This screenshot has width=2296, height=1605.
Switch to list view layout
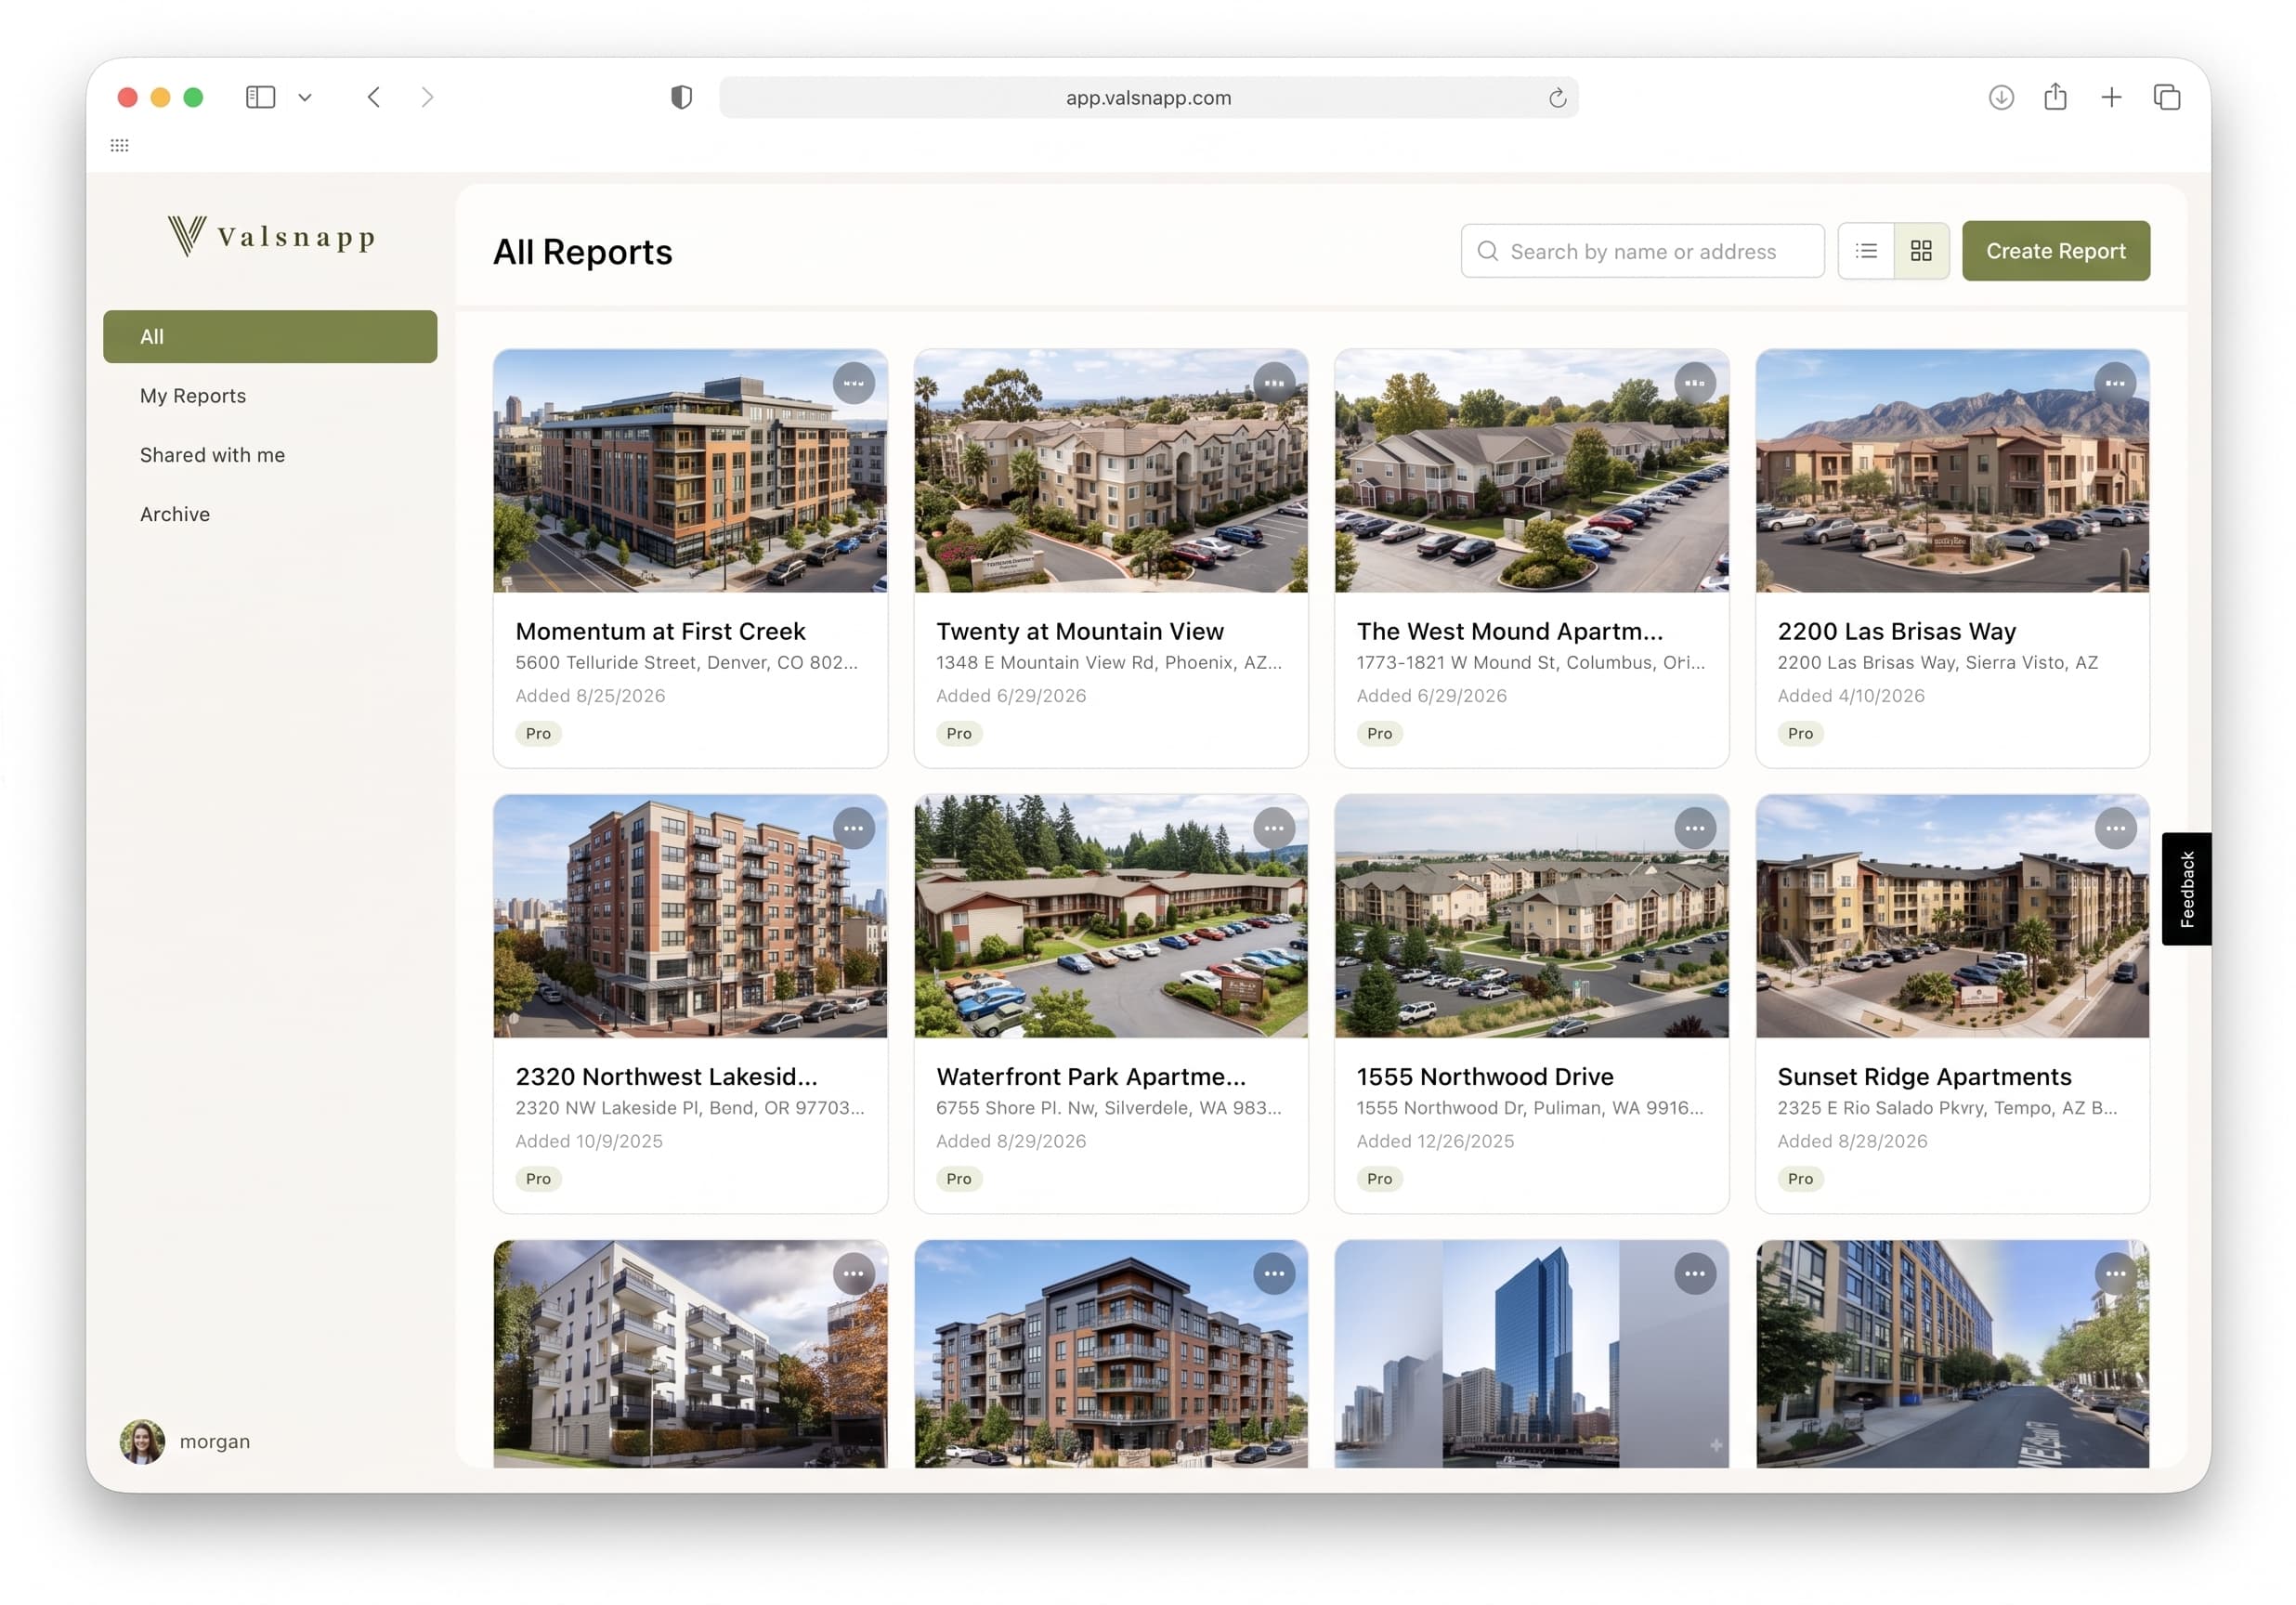click(1866, 251)
